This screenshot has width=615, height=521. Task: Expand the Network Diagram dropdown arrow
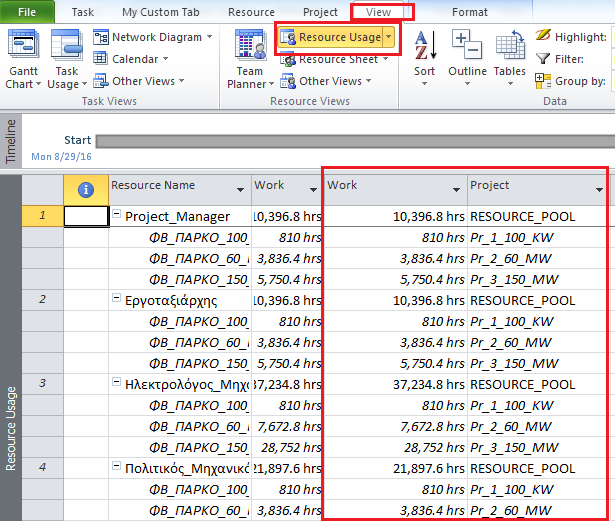click(209, 37)
